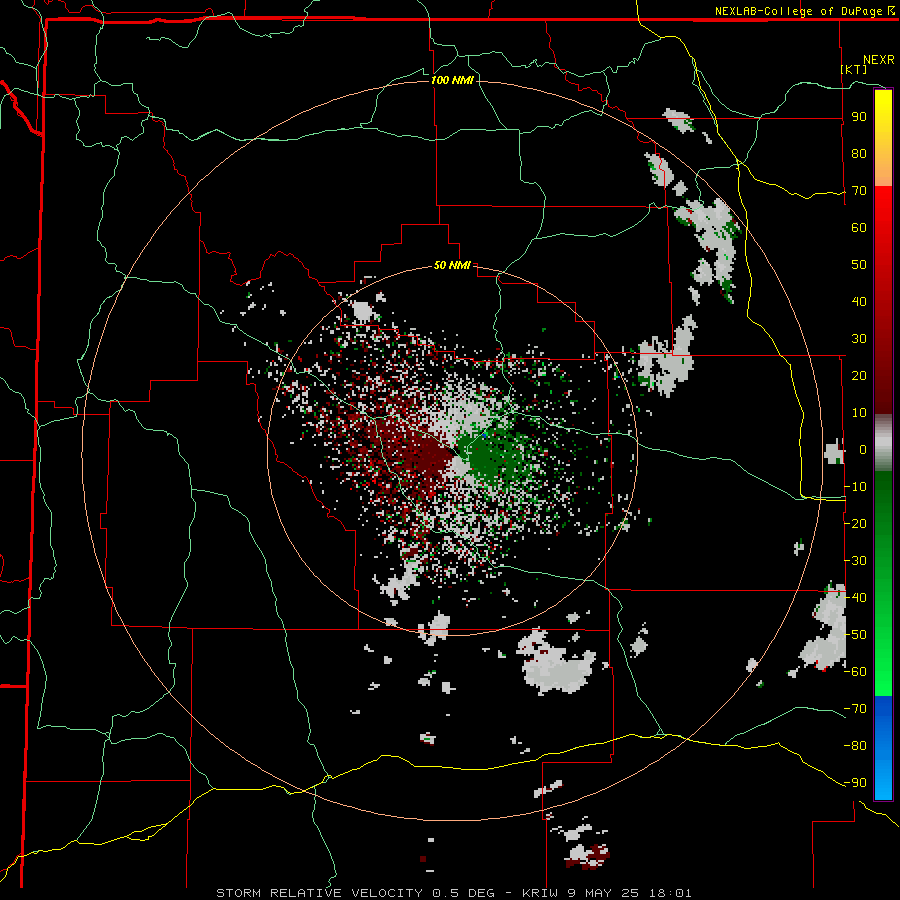Click the -60 value on the velocity scale
Viewport: 900px width, 900px height.
[855, 672]
